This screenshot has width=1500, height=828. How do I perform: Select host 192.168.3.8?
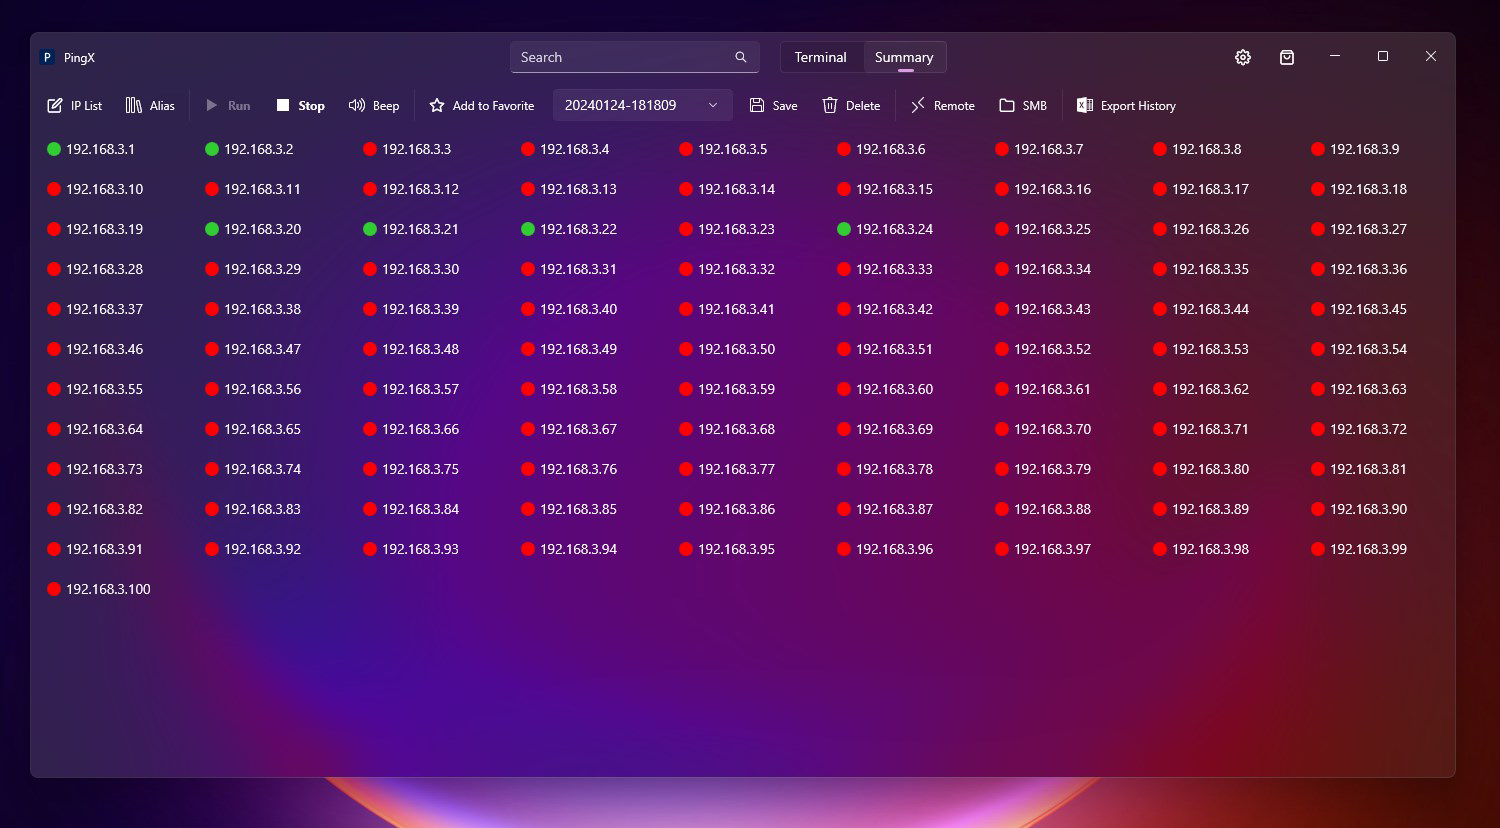(1197, 149)
